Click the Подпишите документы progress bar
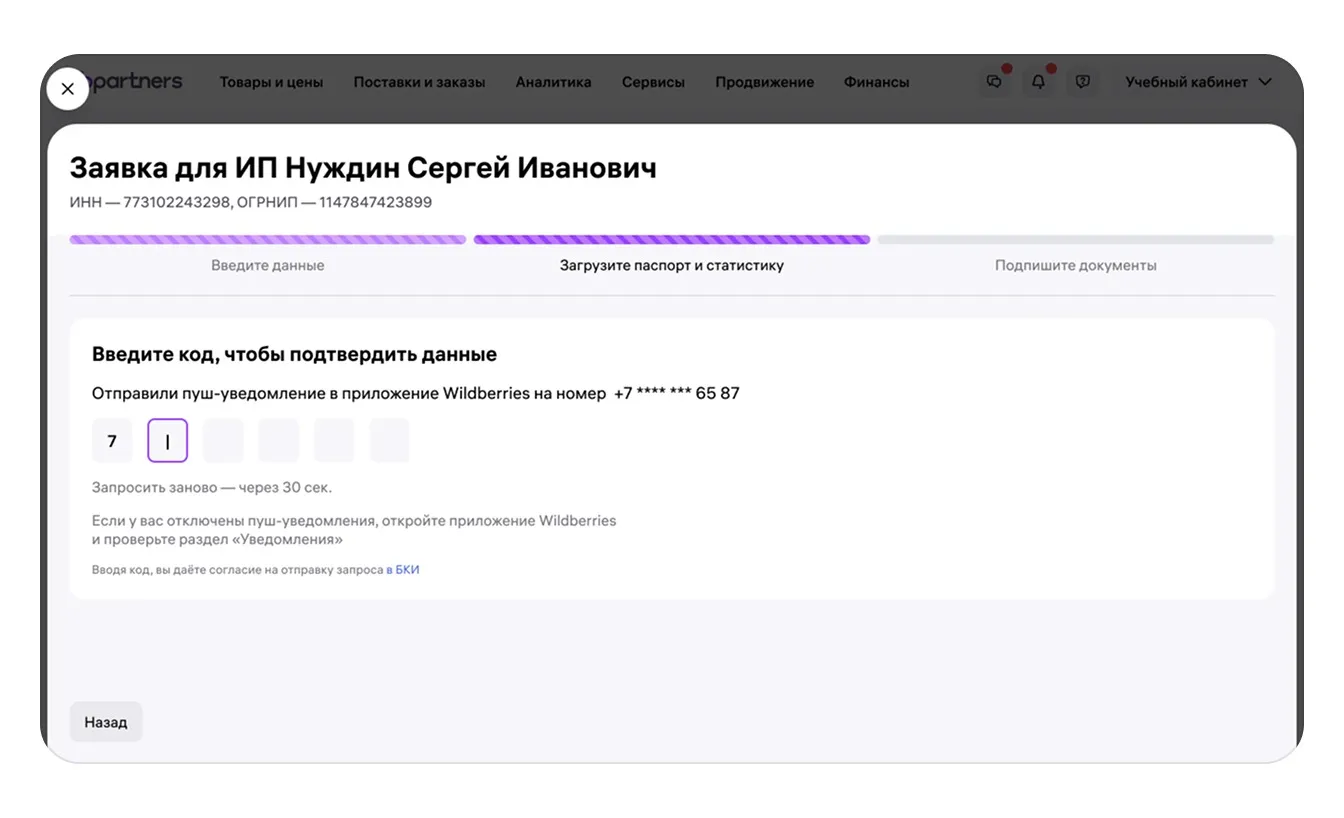 coord(1075,241)
